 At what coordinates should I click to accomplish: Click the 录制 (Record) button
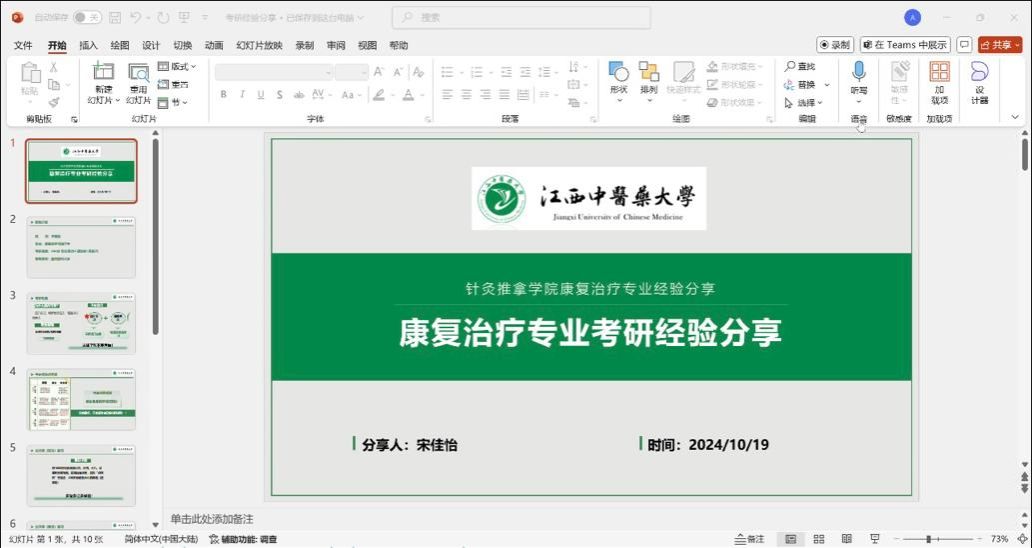pyautogui.click(x=835, y=45)
